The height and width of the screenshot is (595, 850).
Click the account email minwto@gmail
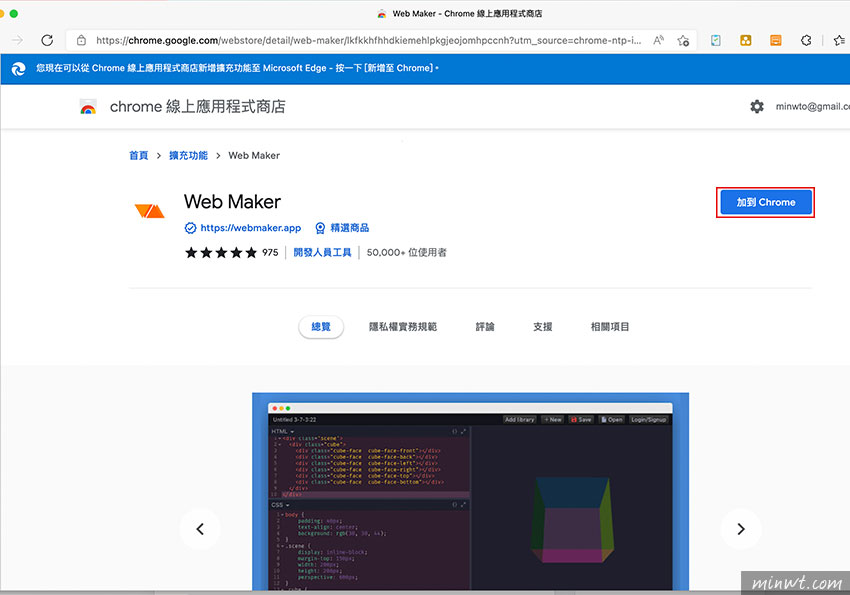pyautogui.click(x=813, y=107)
